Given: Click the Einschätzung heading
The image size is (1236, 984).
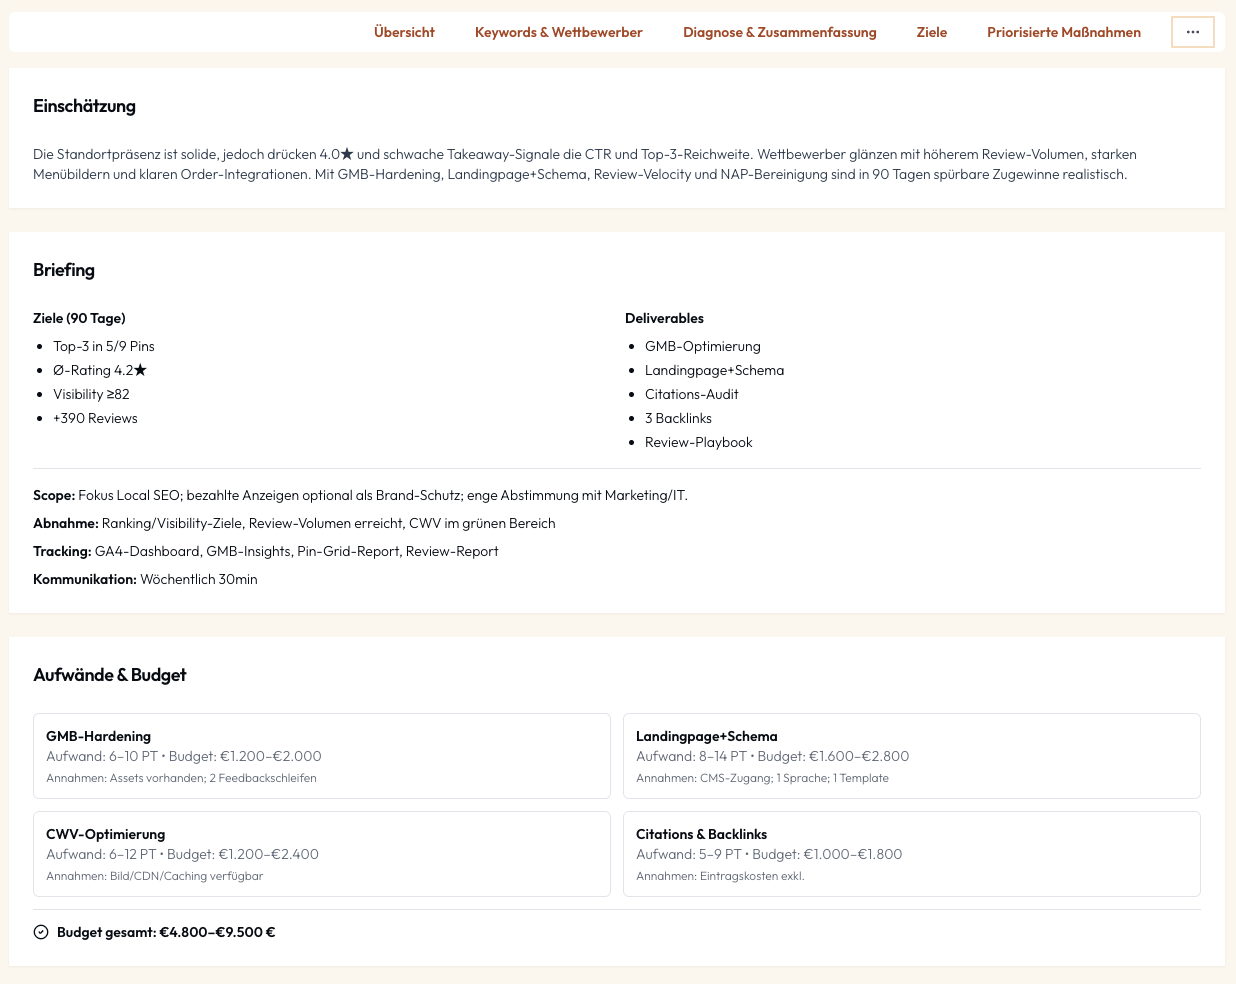Looking at the screenshot, I should coord(84,106).
